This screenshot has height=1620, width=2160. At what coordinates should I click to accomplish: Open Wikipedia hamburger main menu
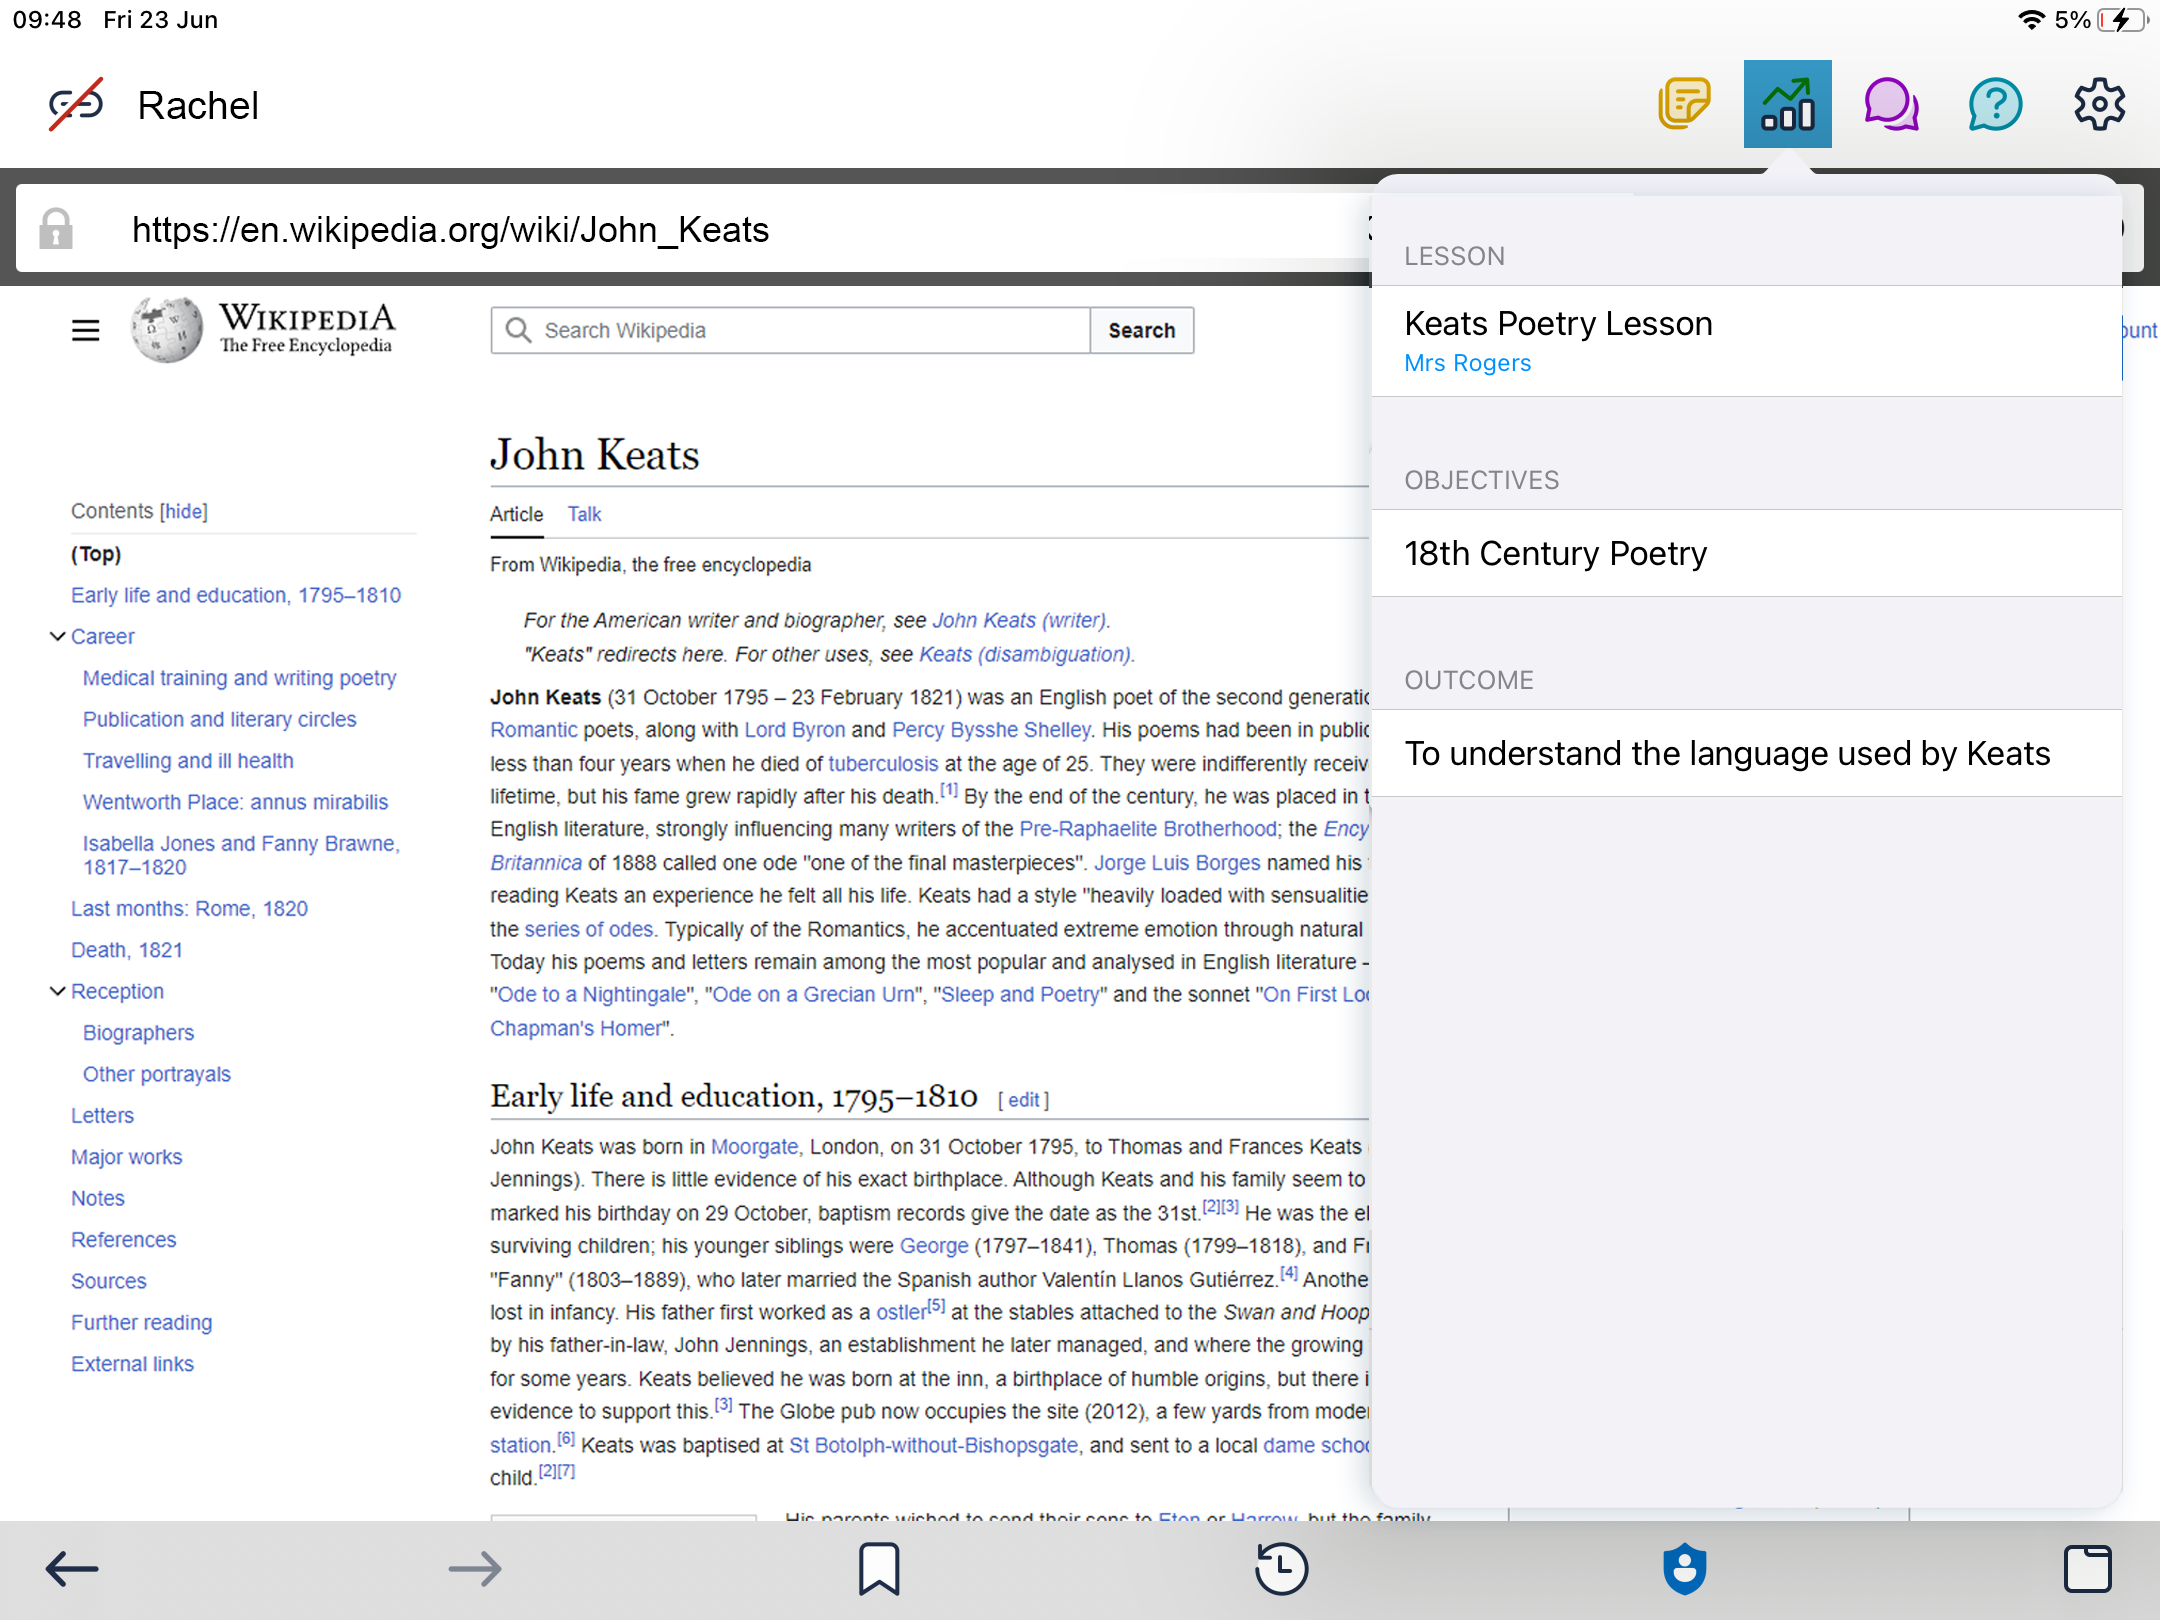tap(86, 330)
